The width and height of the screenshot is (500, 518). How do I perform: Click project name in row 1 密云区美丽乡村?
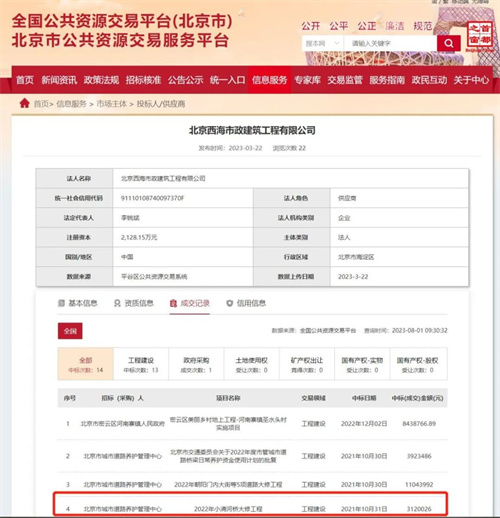pos(228,424)
